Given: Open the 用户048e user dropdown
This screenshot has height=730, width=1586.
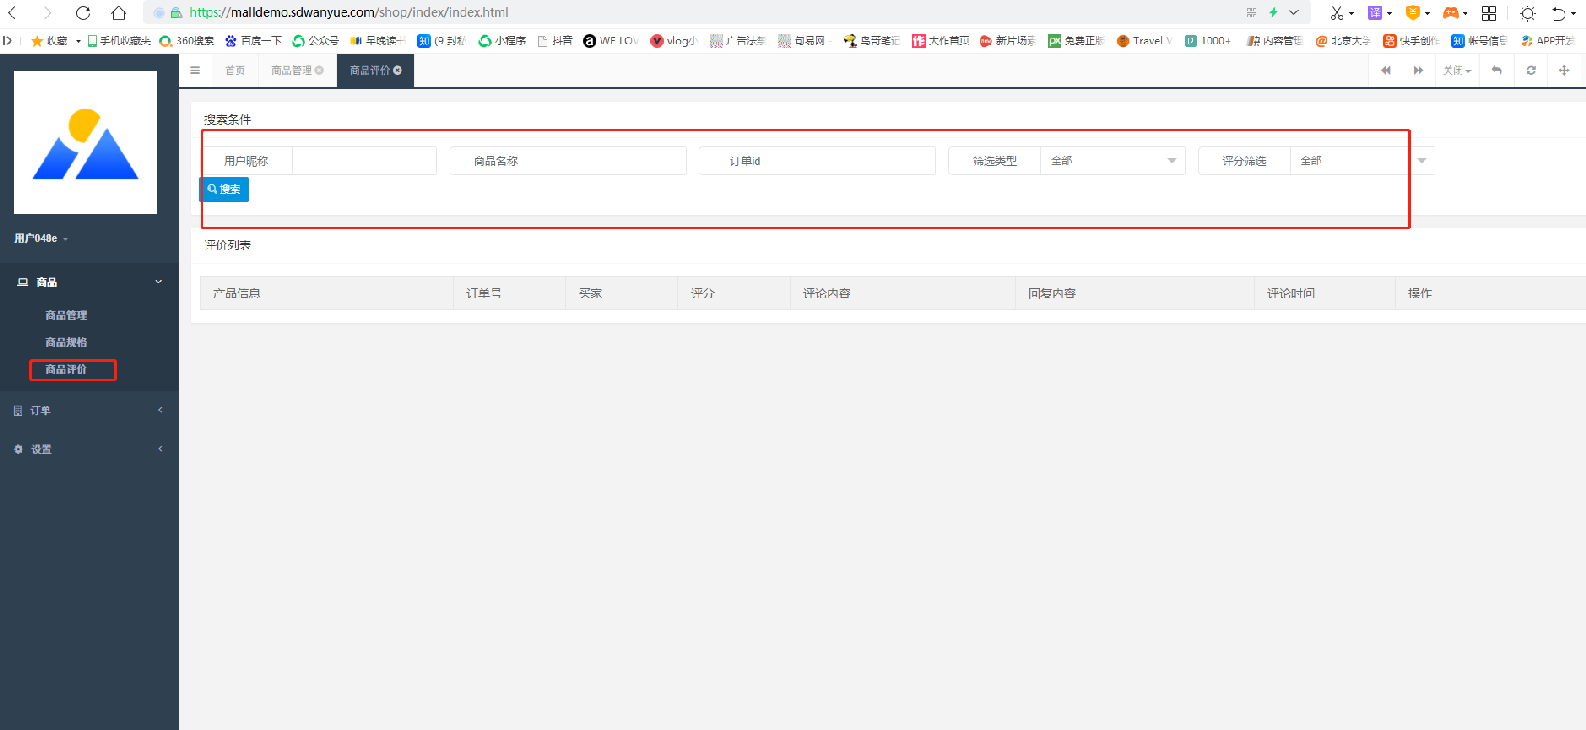Looking at the screenshot, I should (41, 238).
